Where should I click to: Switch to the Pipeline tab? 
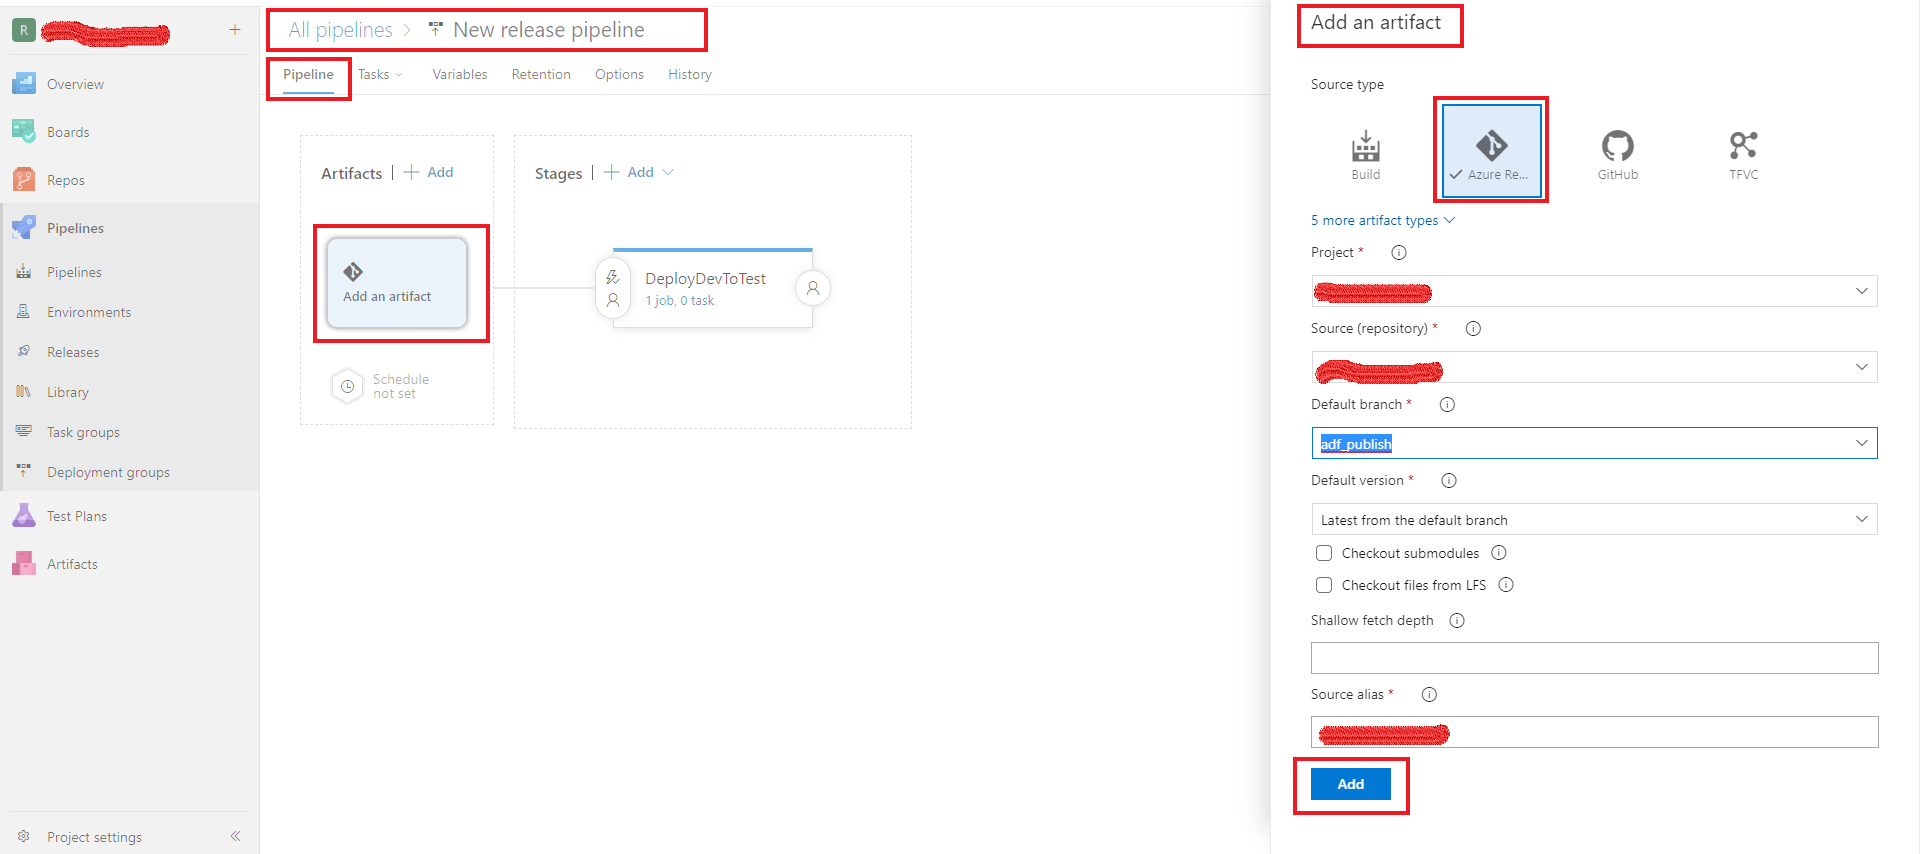coord(308,74)
